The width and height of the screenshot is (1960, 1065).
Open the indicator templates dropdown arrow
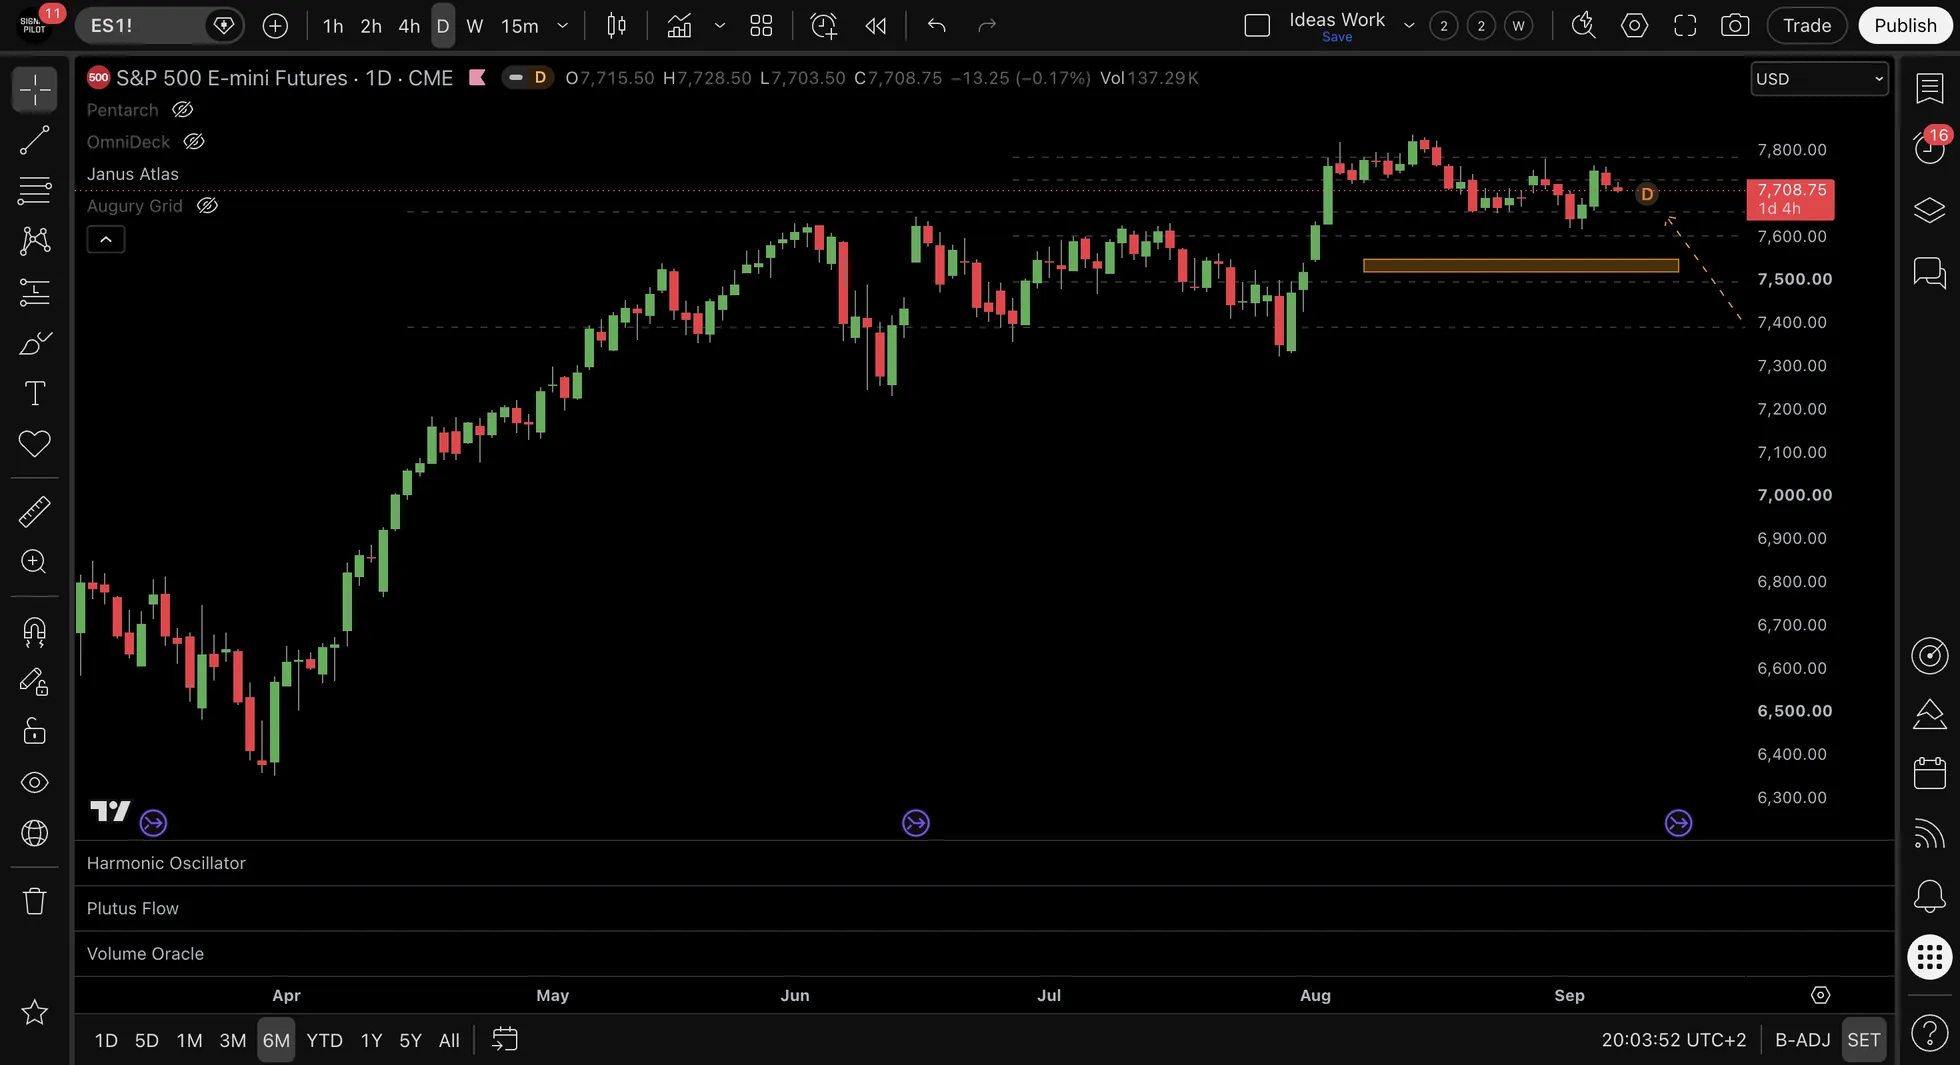pyautogui.click(x=719, y=26)
